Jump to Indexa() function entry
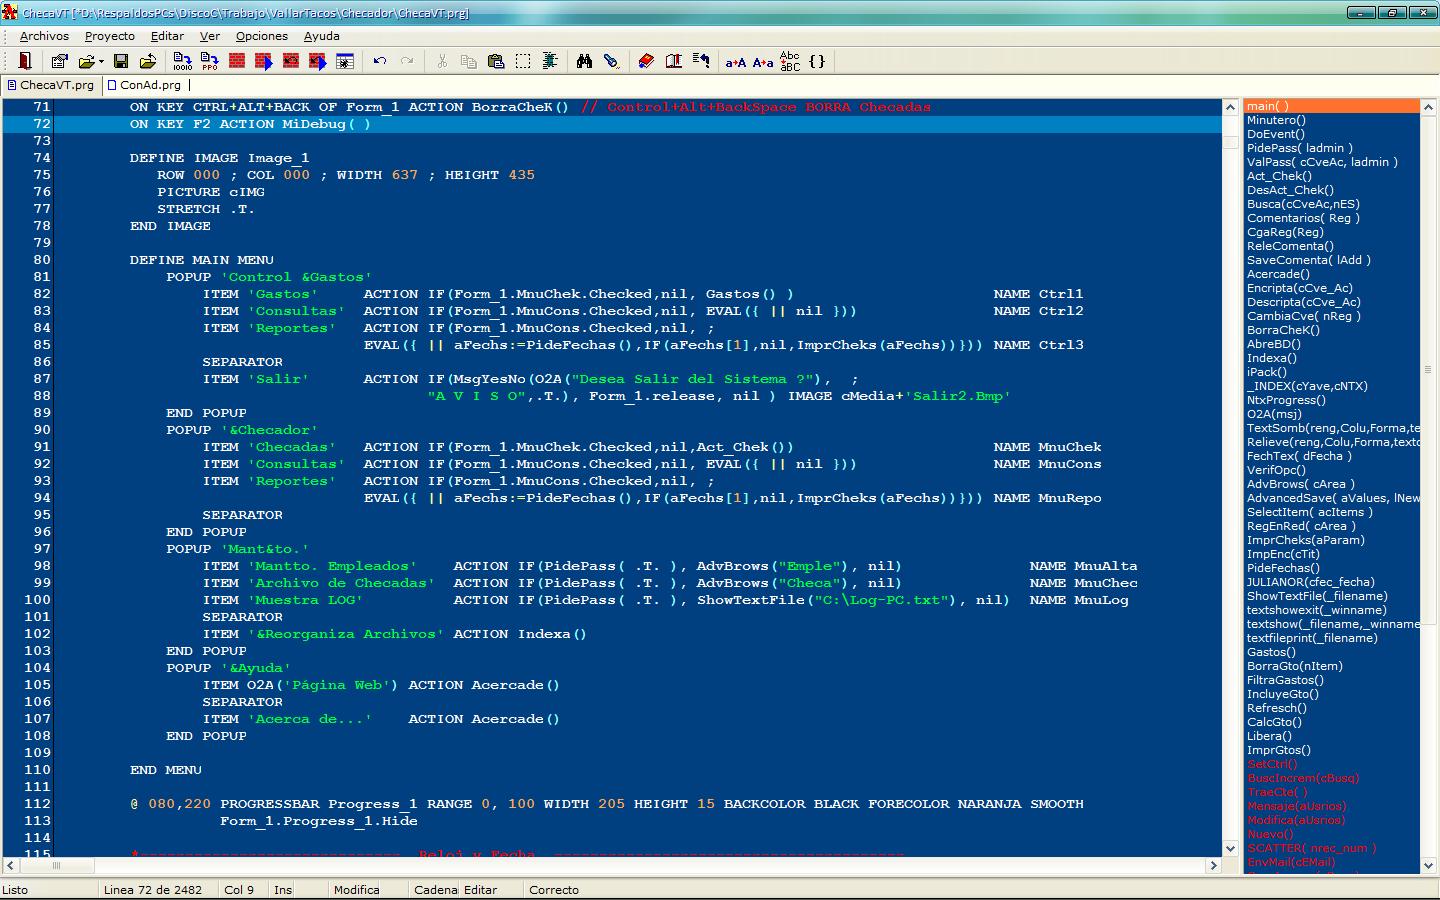This screenshot has height=900, width=1440. (1271, 358)
